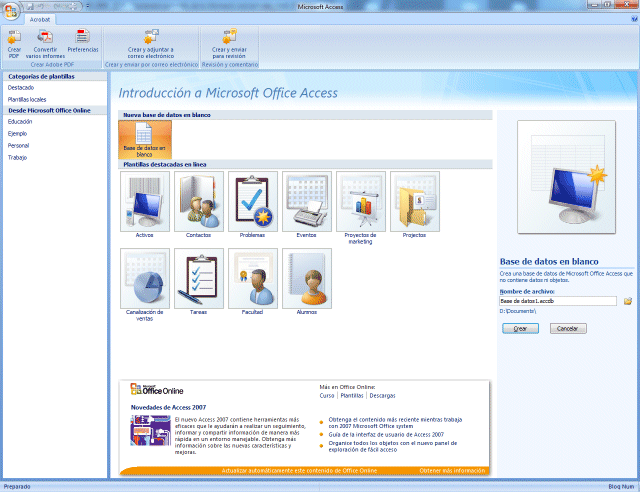Click the Office button orb
Viewport: 640px width, 492px height.
(11, 11)
